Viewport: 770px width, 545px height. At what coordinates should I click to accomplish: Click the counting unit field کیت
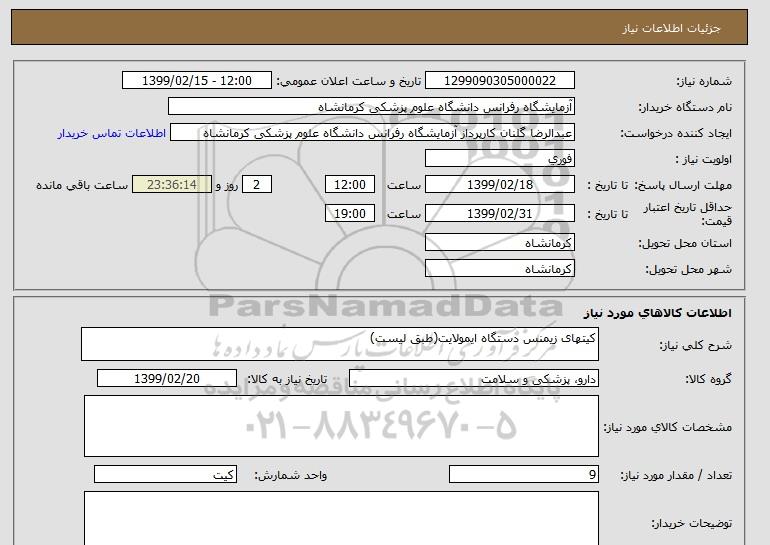[x=165, y=475]
